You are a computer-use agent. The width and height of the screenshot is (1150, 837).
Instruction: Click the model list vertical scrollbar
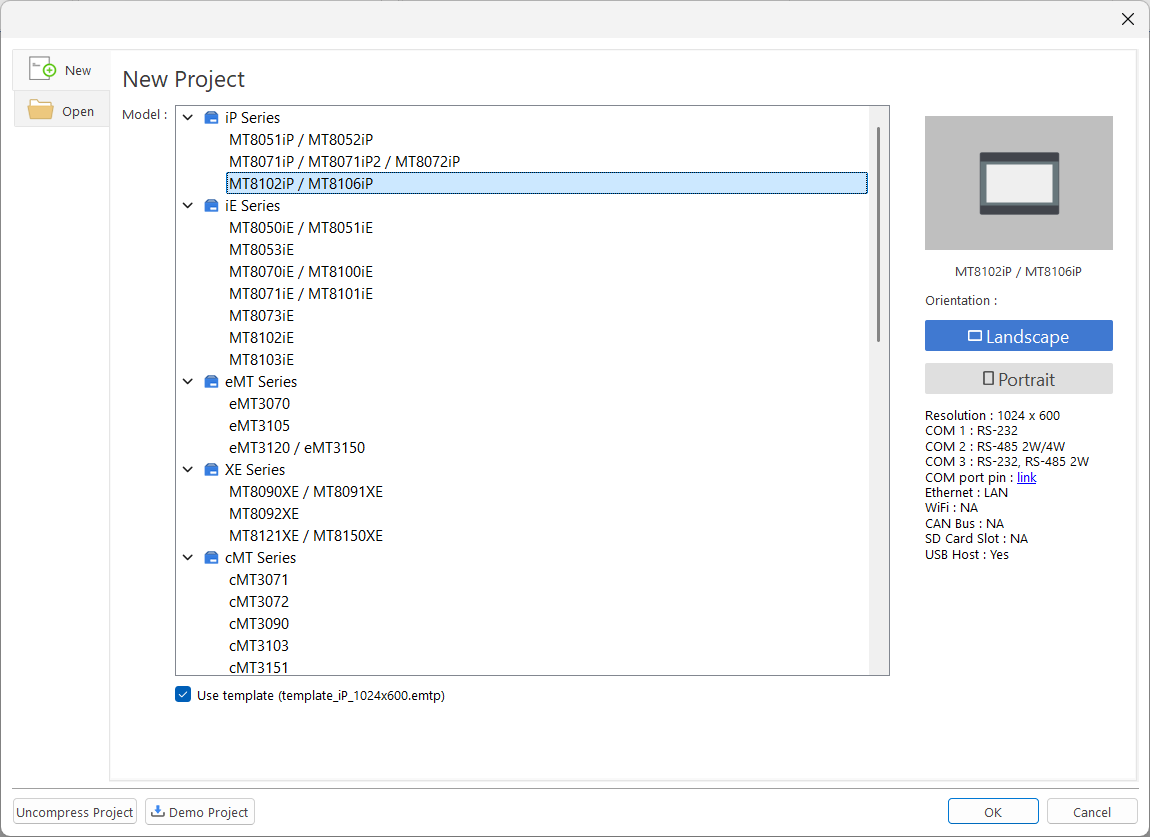click(x=879, y=235)
